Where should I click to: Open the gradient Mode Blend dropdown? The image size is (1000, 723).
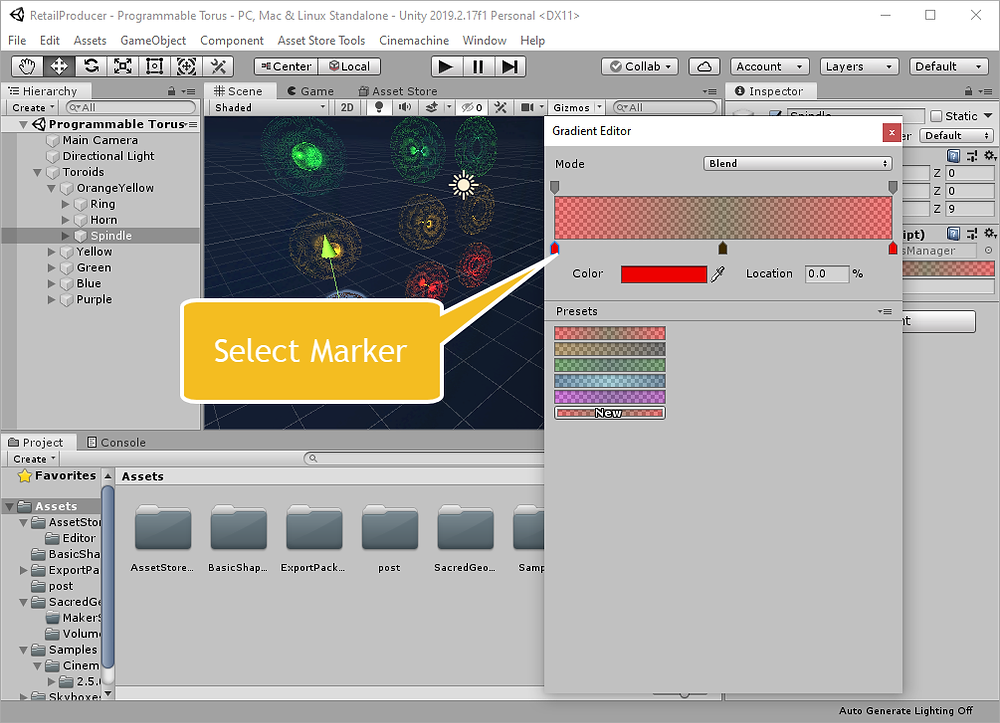pos(797,164)
